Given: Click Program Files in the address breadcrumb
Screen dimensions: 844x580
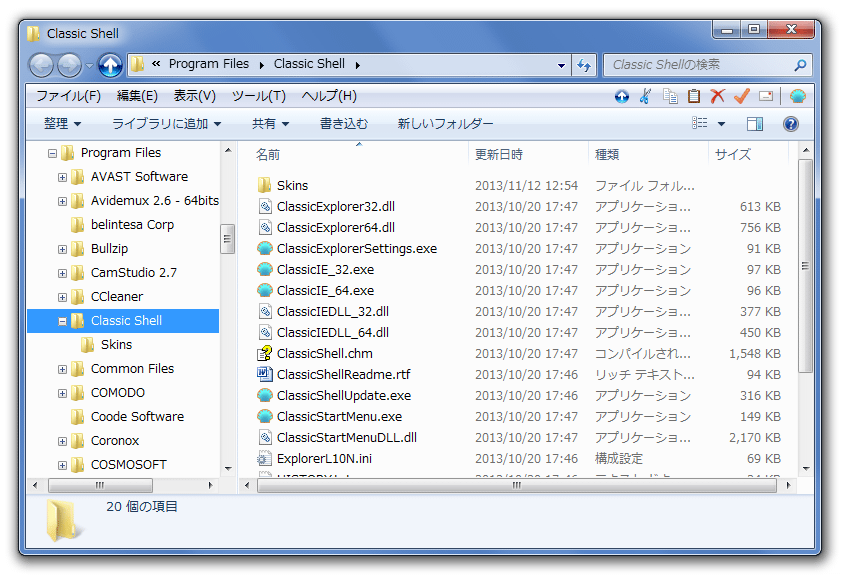Looking at the screenshot, I should [209, 64].
